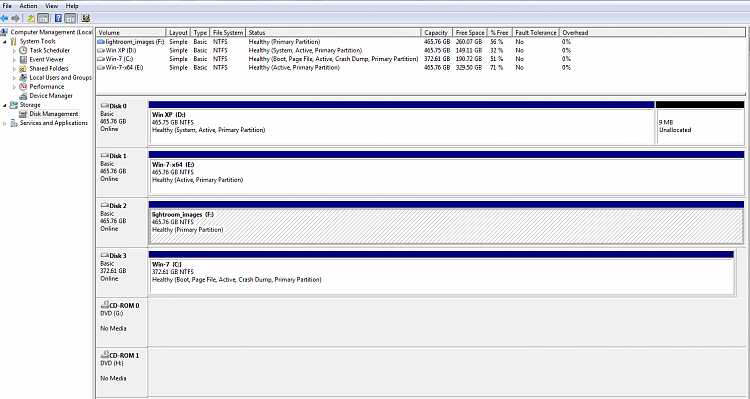Sort by the File System column header
This screenshot has height=399, width=750.
228,33
